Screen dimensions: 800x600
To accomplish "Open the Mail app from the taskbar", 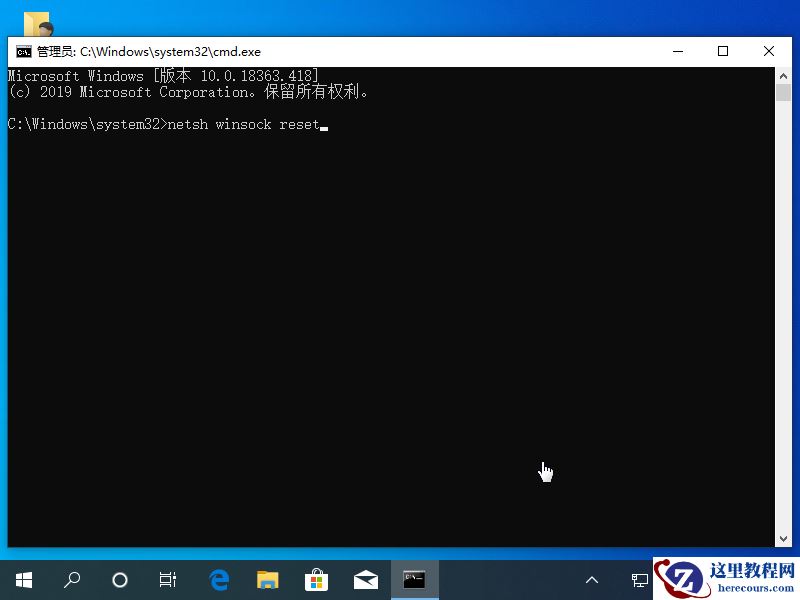I will click(x=365, y=580).
